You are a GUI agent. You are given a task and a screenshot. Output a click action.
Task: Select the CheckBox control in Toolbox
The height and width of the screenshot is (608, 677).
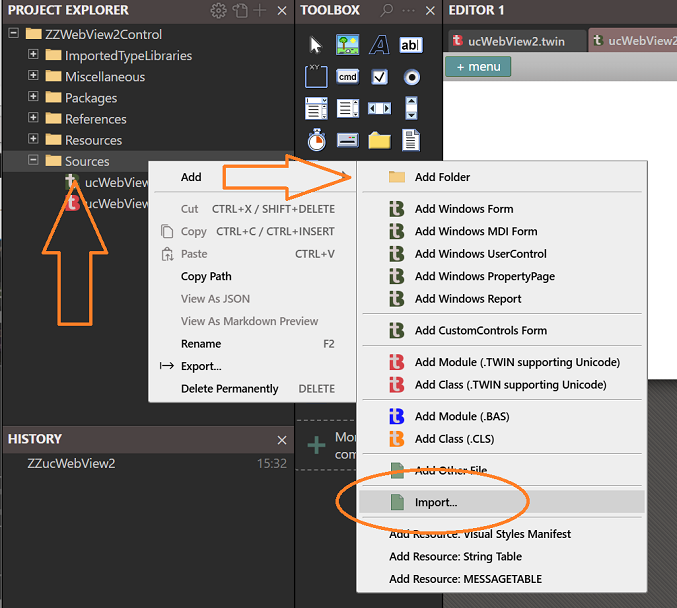pyautogui.click(x=379, y=77)
